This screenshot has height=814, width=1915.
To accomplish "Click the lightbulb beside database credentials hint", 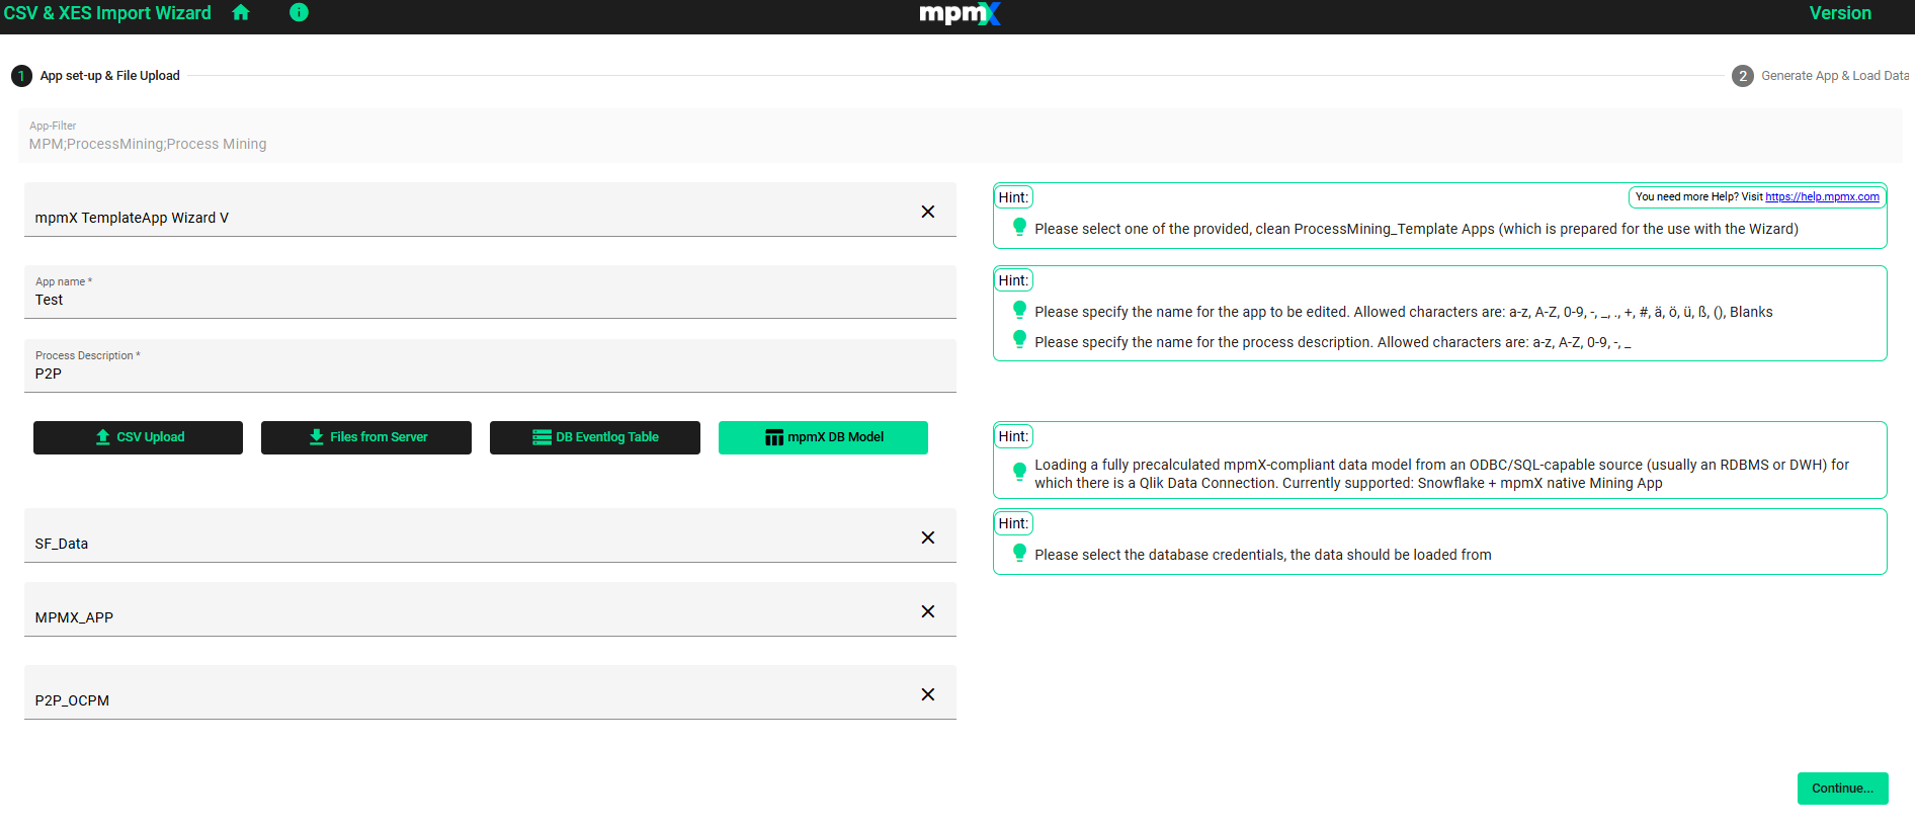I will coord(1019,553).
